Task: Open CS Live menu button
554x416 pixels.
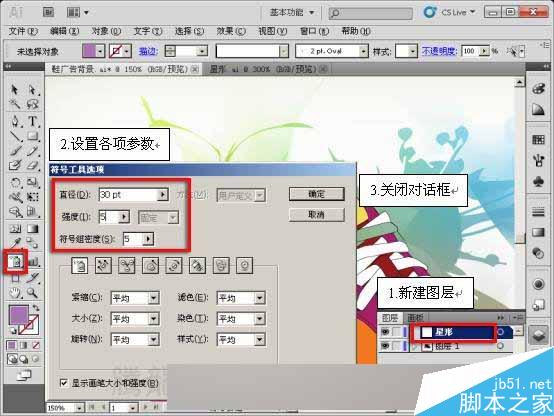Action: [x=449, y=12]
